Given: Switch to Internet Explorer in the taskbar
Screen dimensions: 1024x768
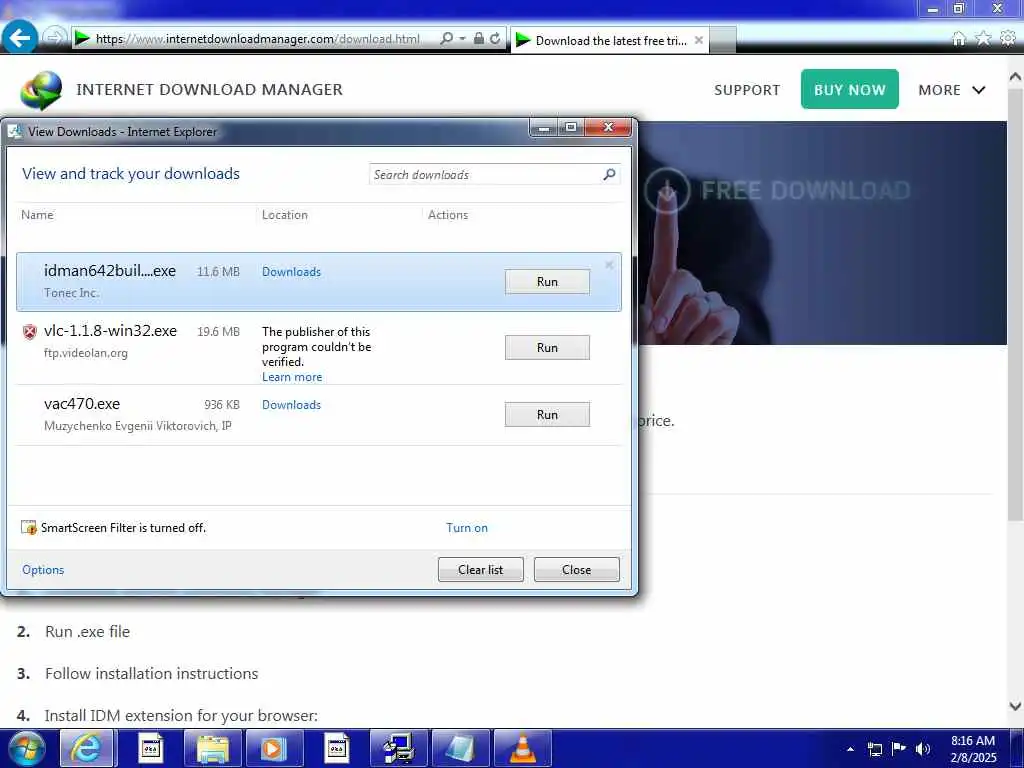Looking at the screenshot, I should 87,748.
